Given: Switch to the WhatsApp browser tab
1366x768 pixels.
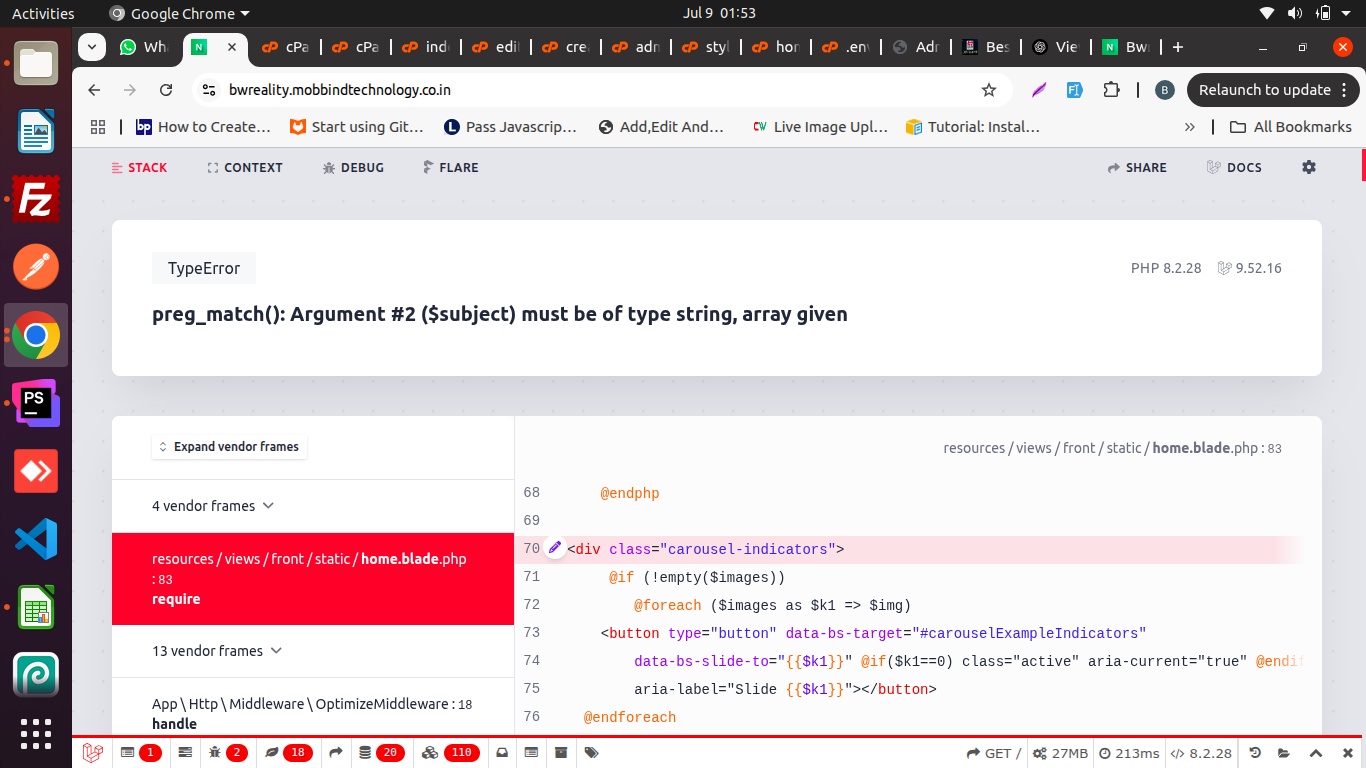Looking at the screenshot, I should coord(144,47).
